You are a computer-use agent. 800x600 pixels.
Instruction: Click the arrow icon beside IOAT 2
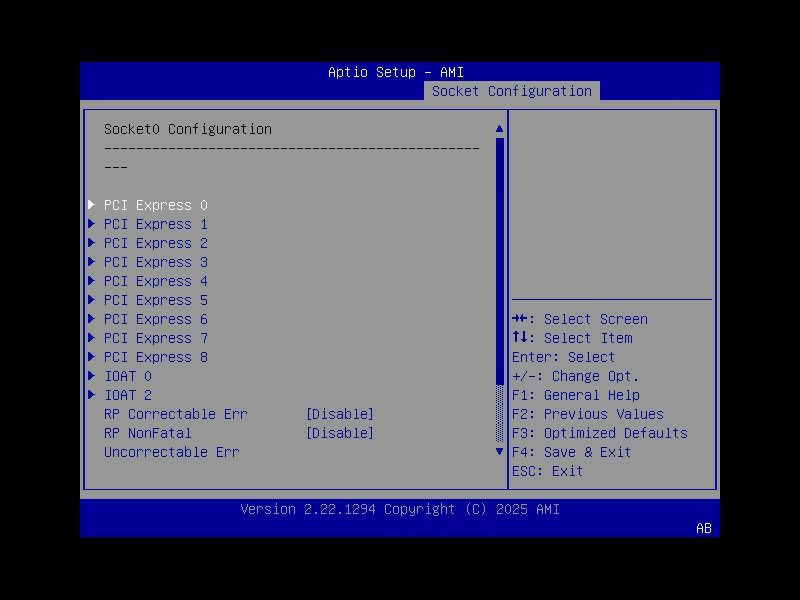coord(92,395)
